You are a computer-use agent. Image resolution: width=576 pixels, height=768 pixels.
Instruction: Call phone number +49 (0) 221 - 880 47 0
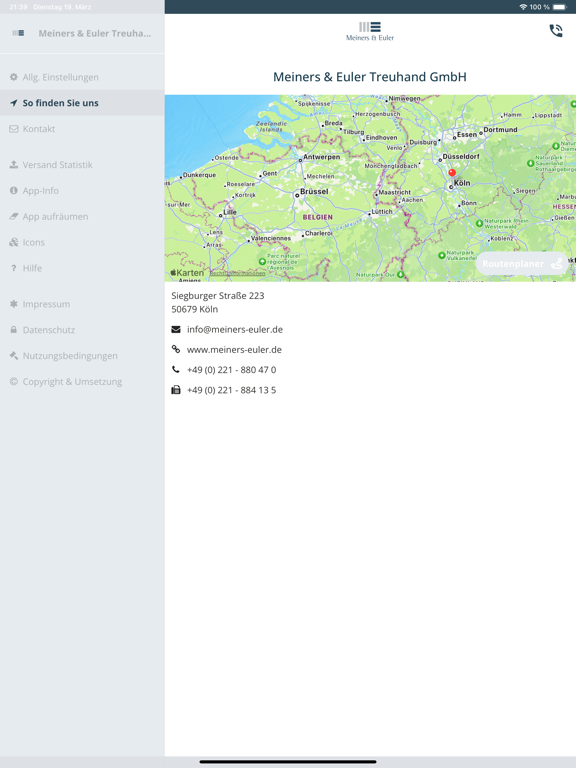coord(232,370)
